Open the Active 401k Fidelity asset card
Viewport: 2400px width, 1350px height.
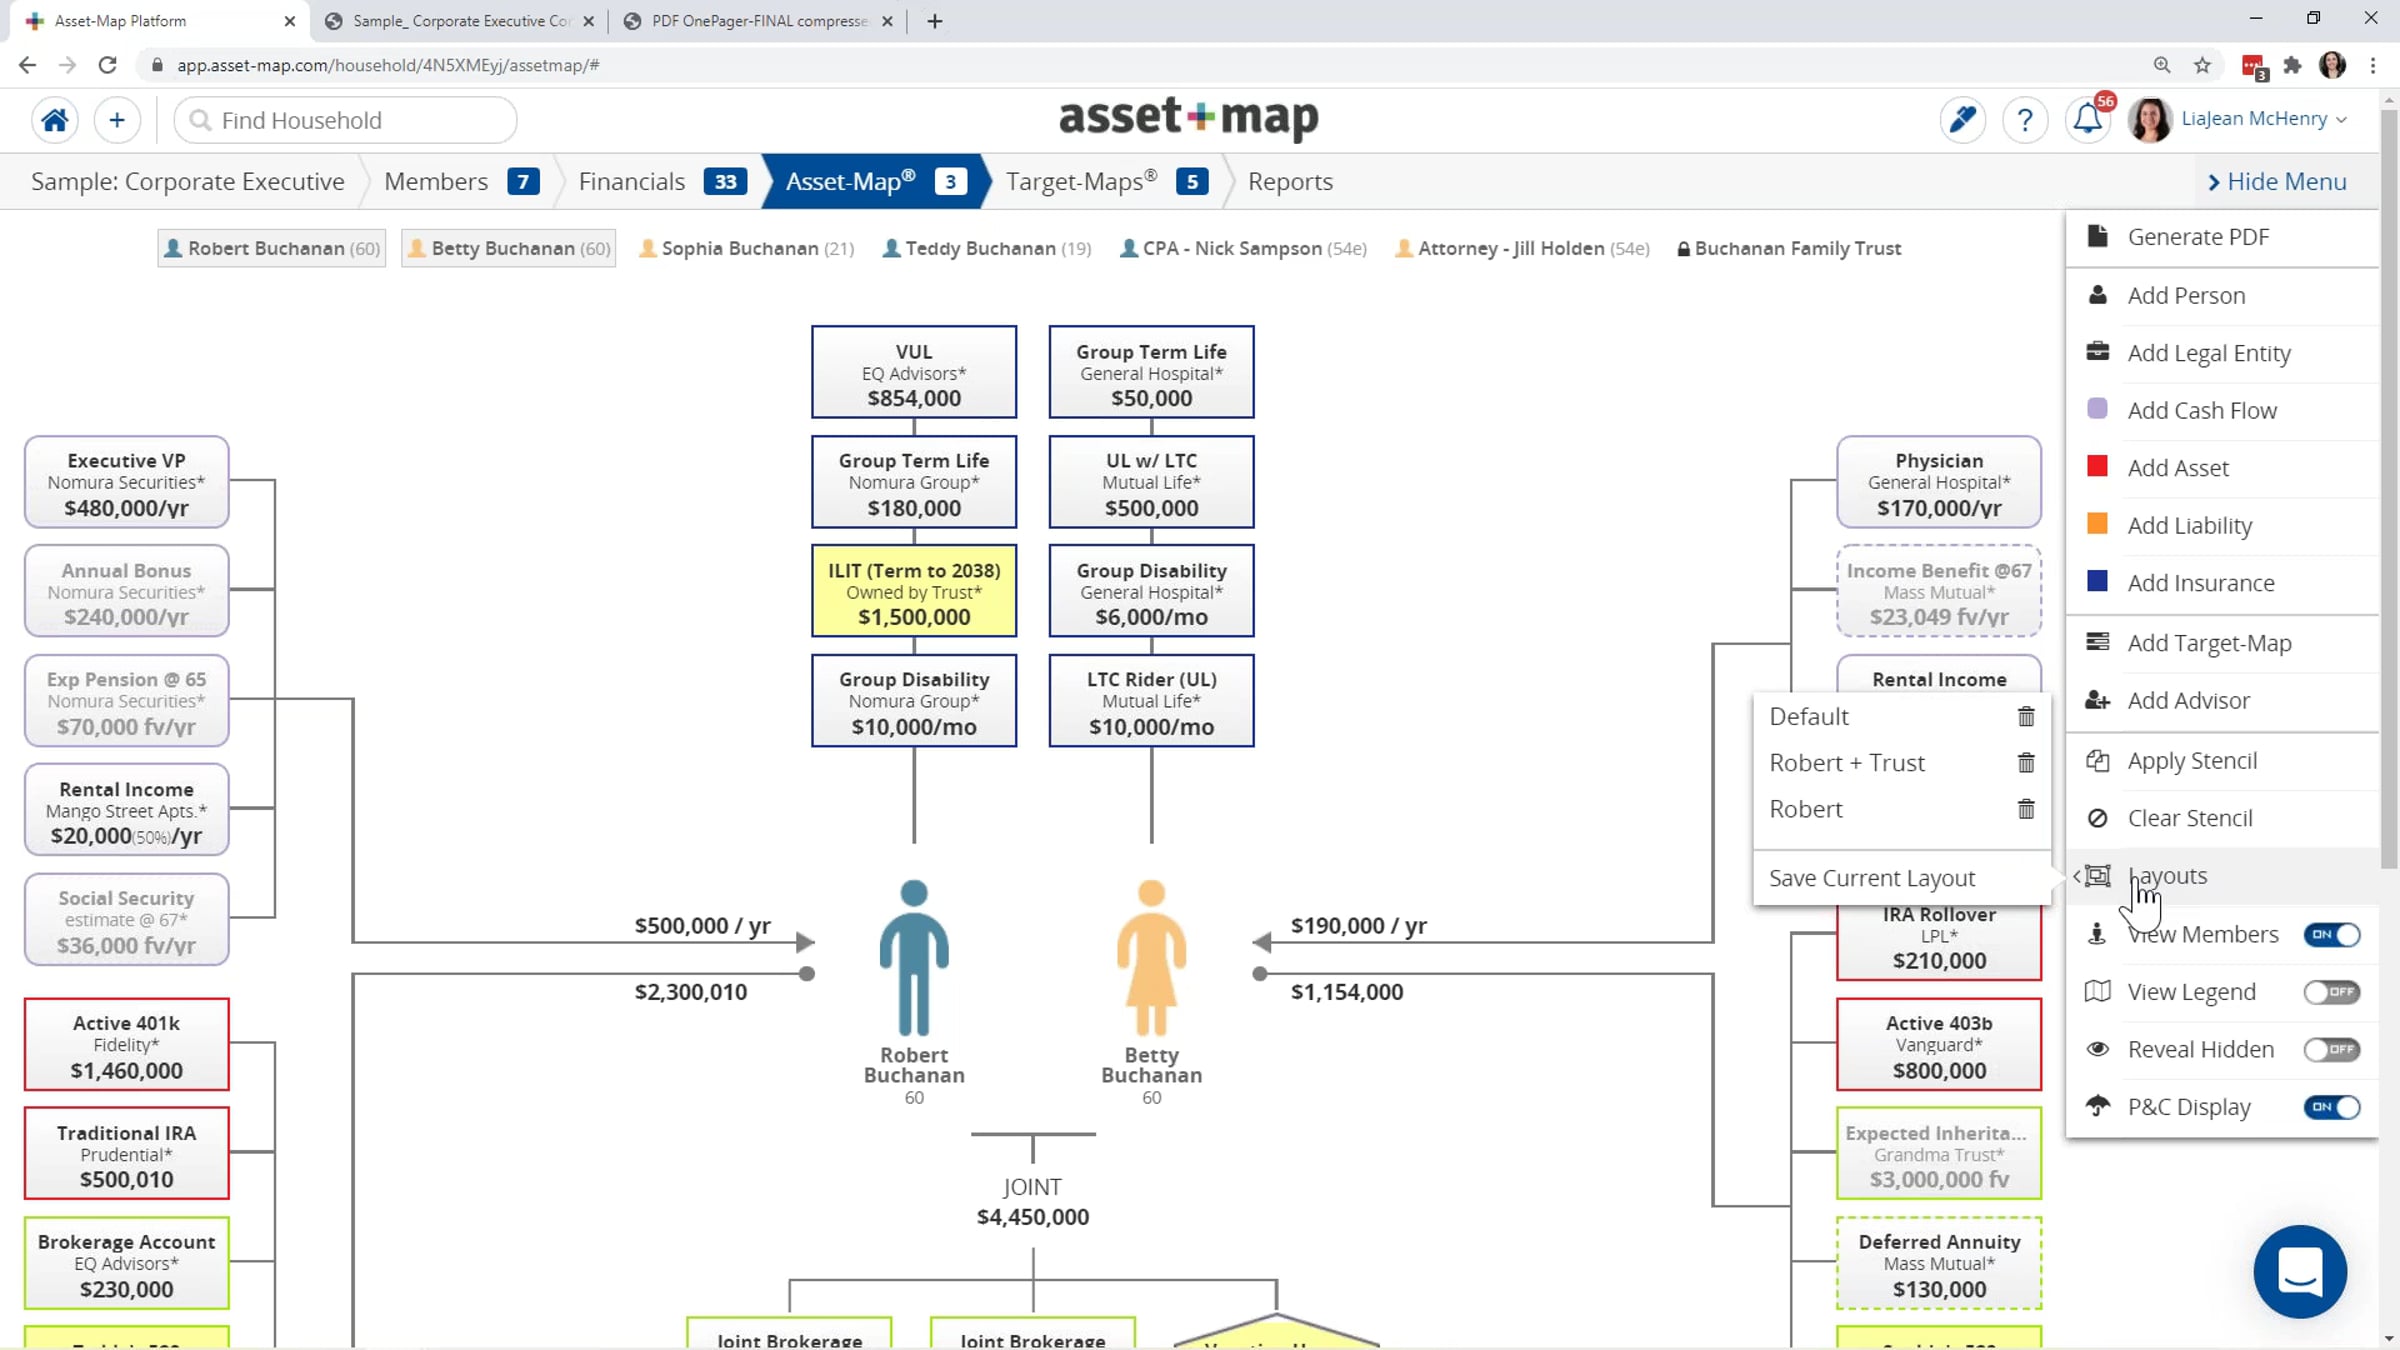(x=127, y=1044)
